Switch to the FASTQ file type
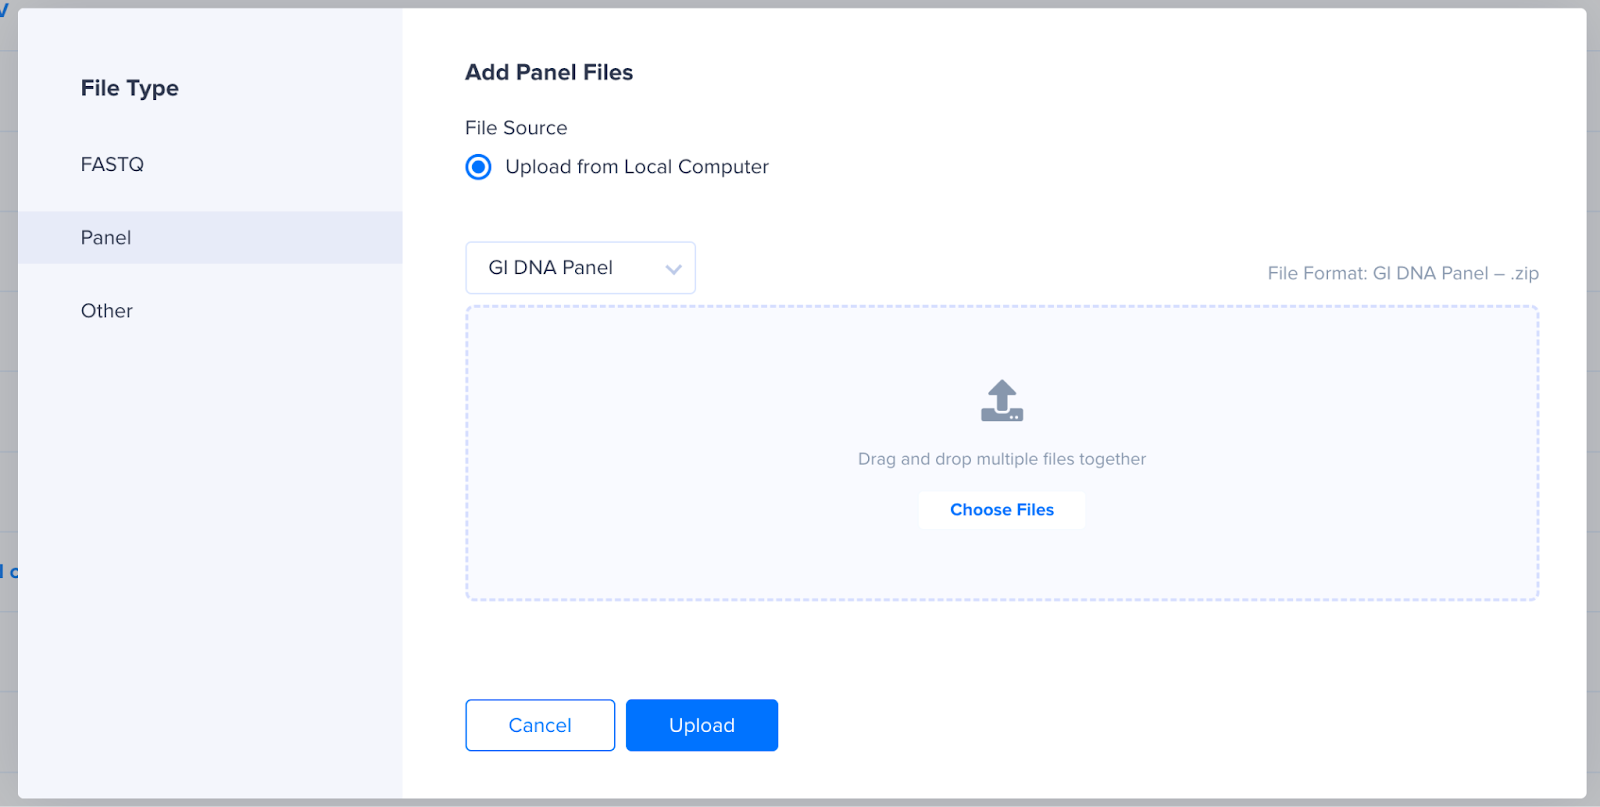The width and height of the screenshot is (1600, 807). [112, 164]
